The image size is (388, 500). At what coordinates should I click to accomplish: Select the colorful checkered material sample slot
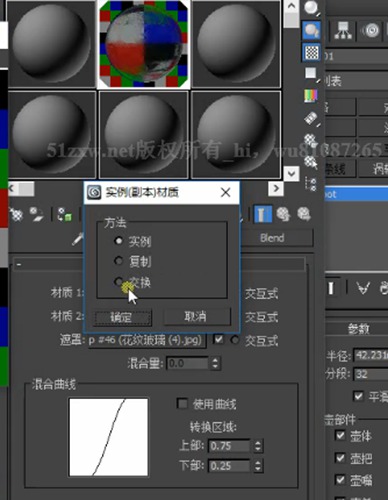(144, 44)
